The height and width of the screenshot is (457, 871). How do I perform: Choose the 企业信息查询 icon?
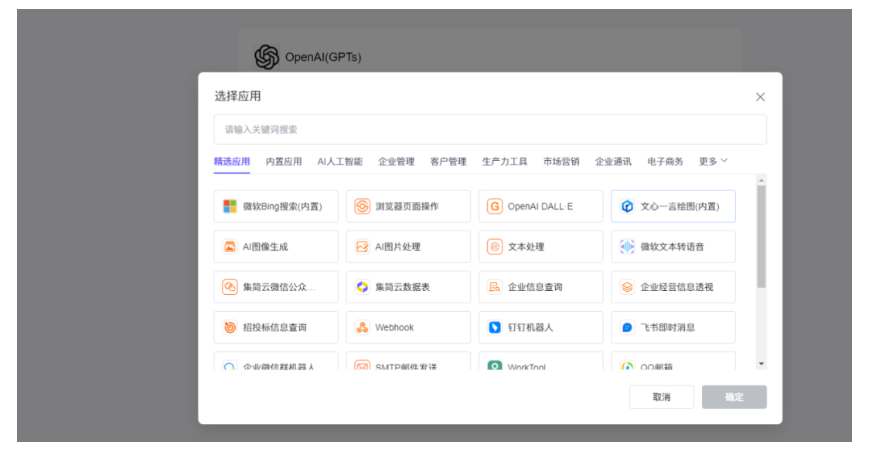click(x=494, y=287)
